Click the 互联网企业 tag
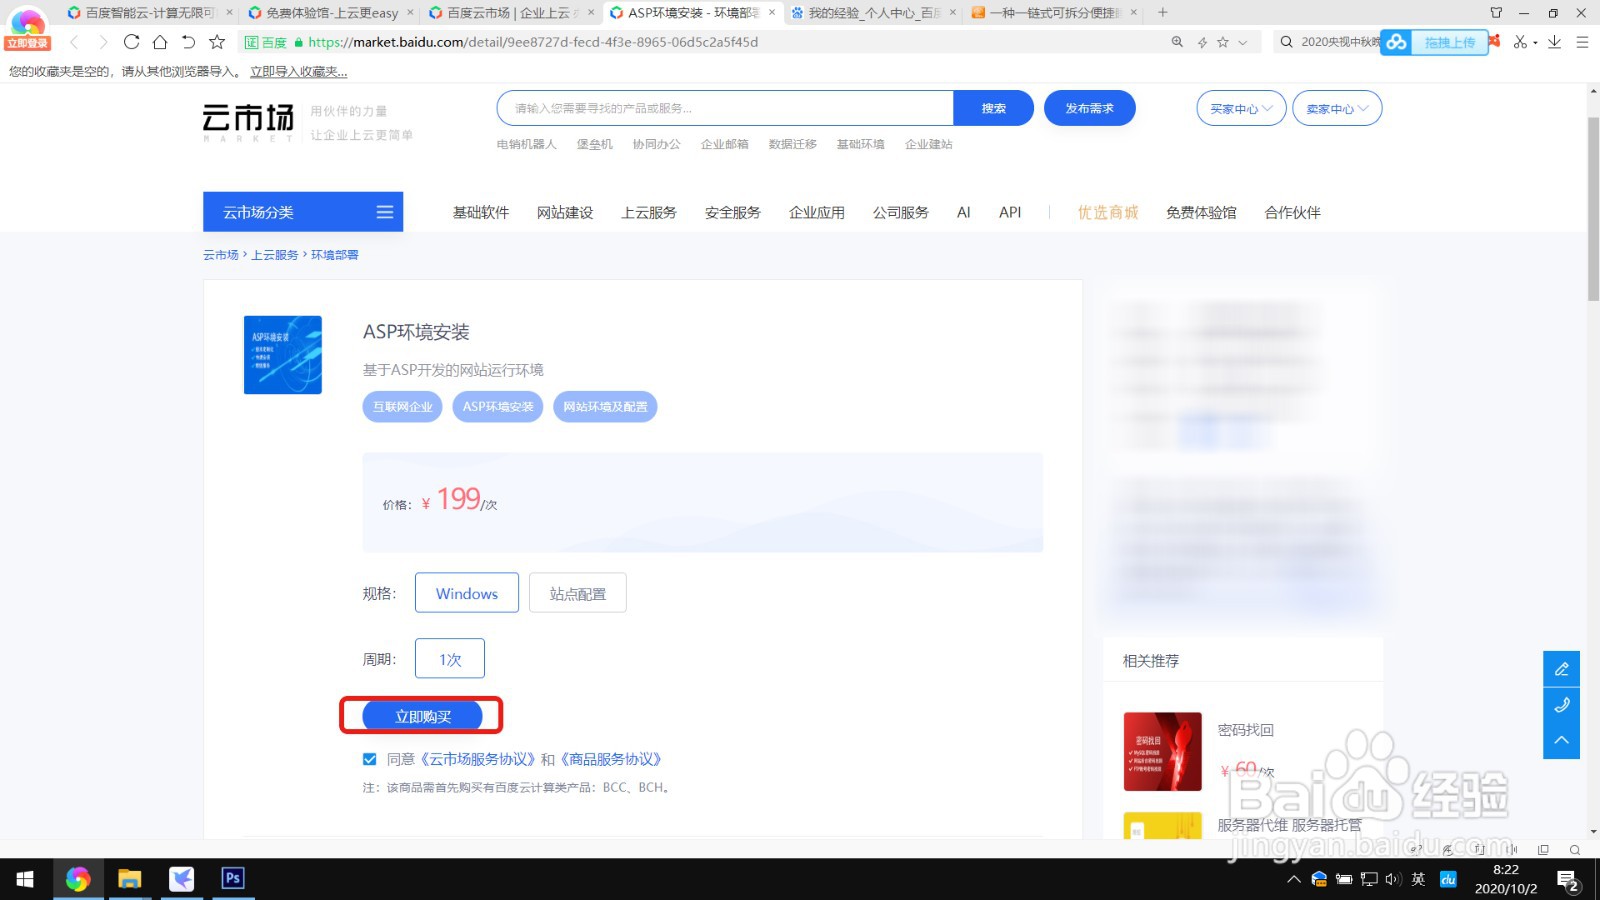The height and width of the screenshot is (900, 1600). point(402,407)
